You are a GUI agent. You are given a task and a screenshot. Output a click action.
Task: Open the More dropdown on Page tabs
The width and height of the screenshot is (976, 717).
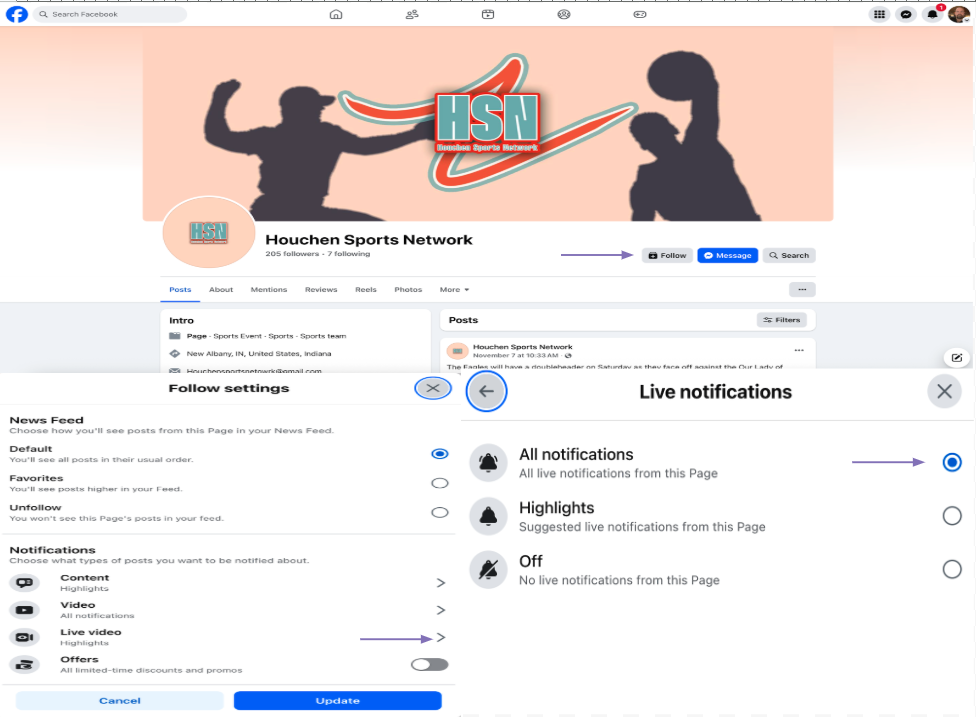pos(454,290)
